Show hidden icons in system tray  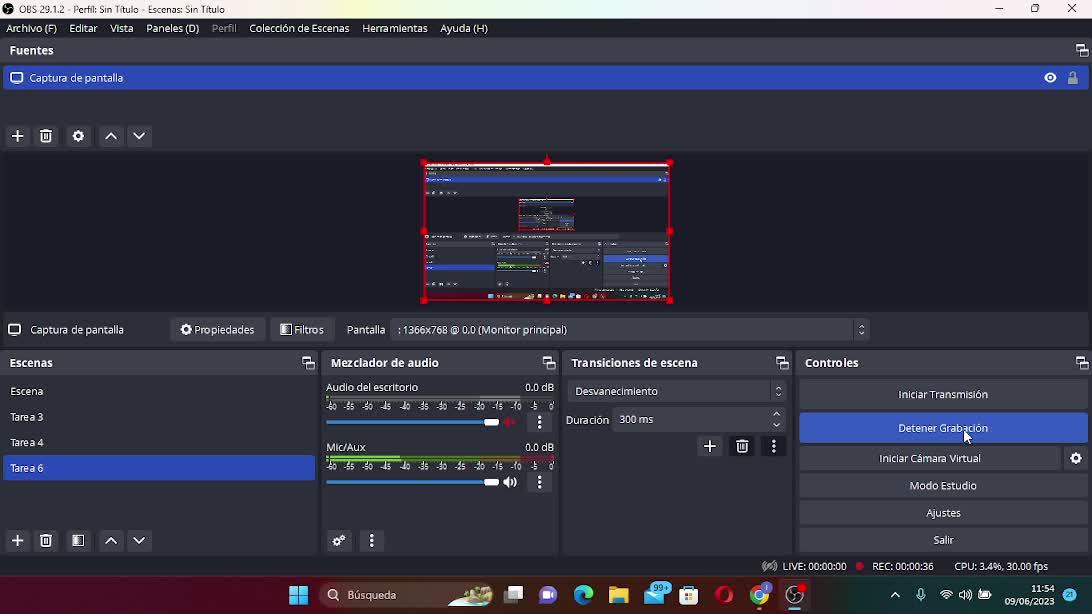pos(895,595)
